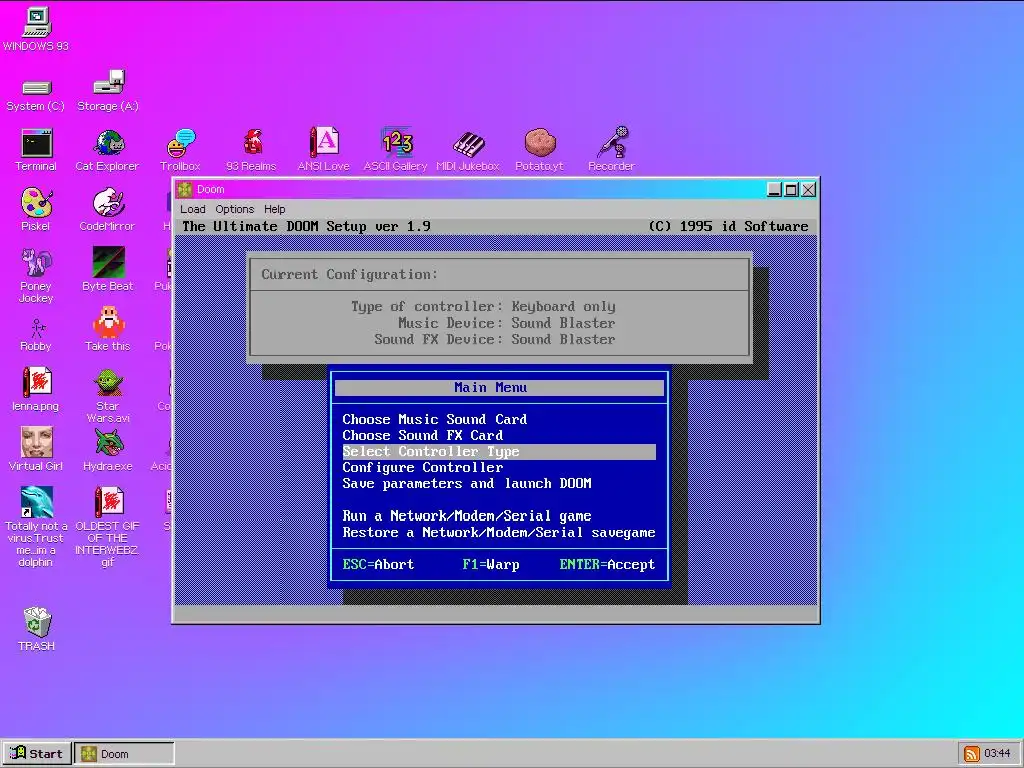Click the Start button on taskbar

[37, 754]
